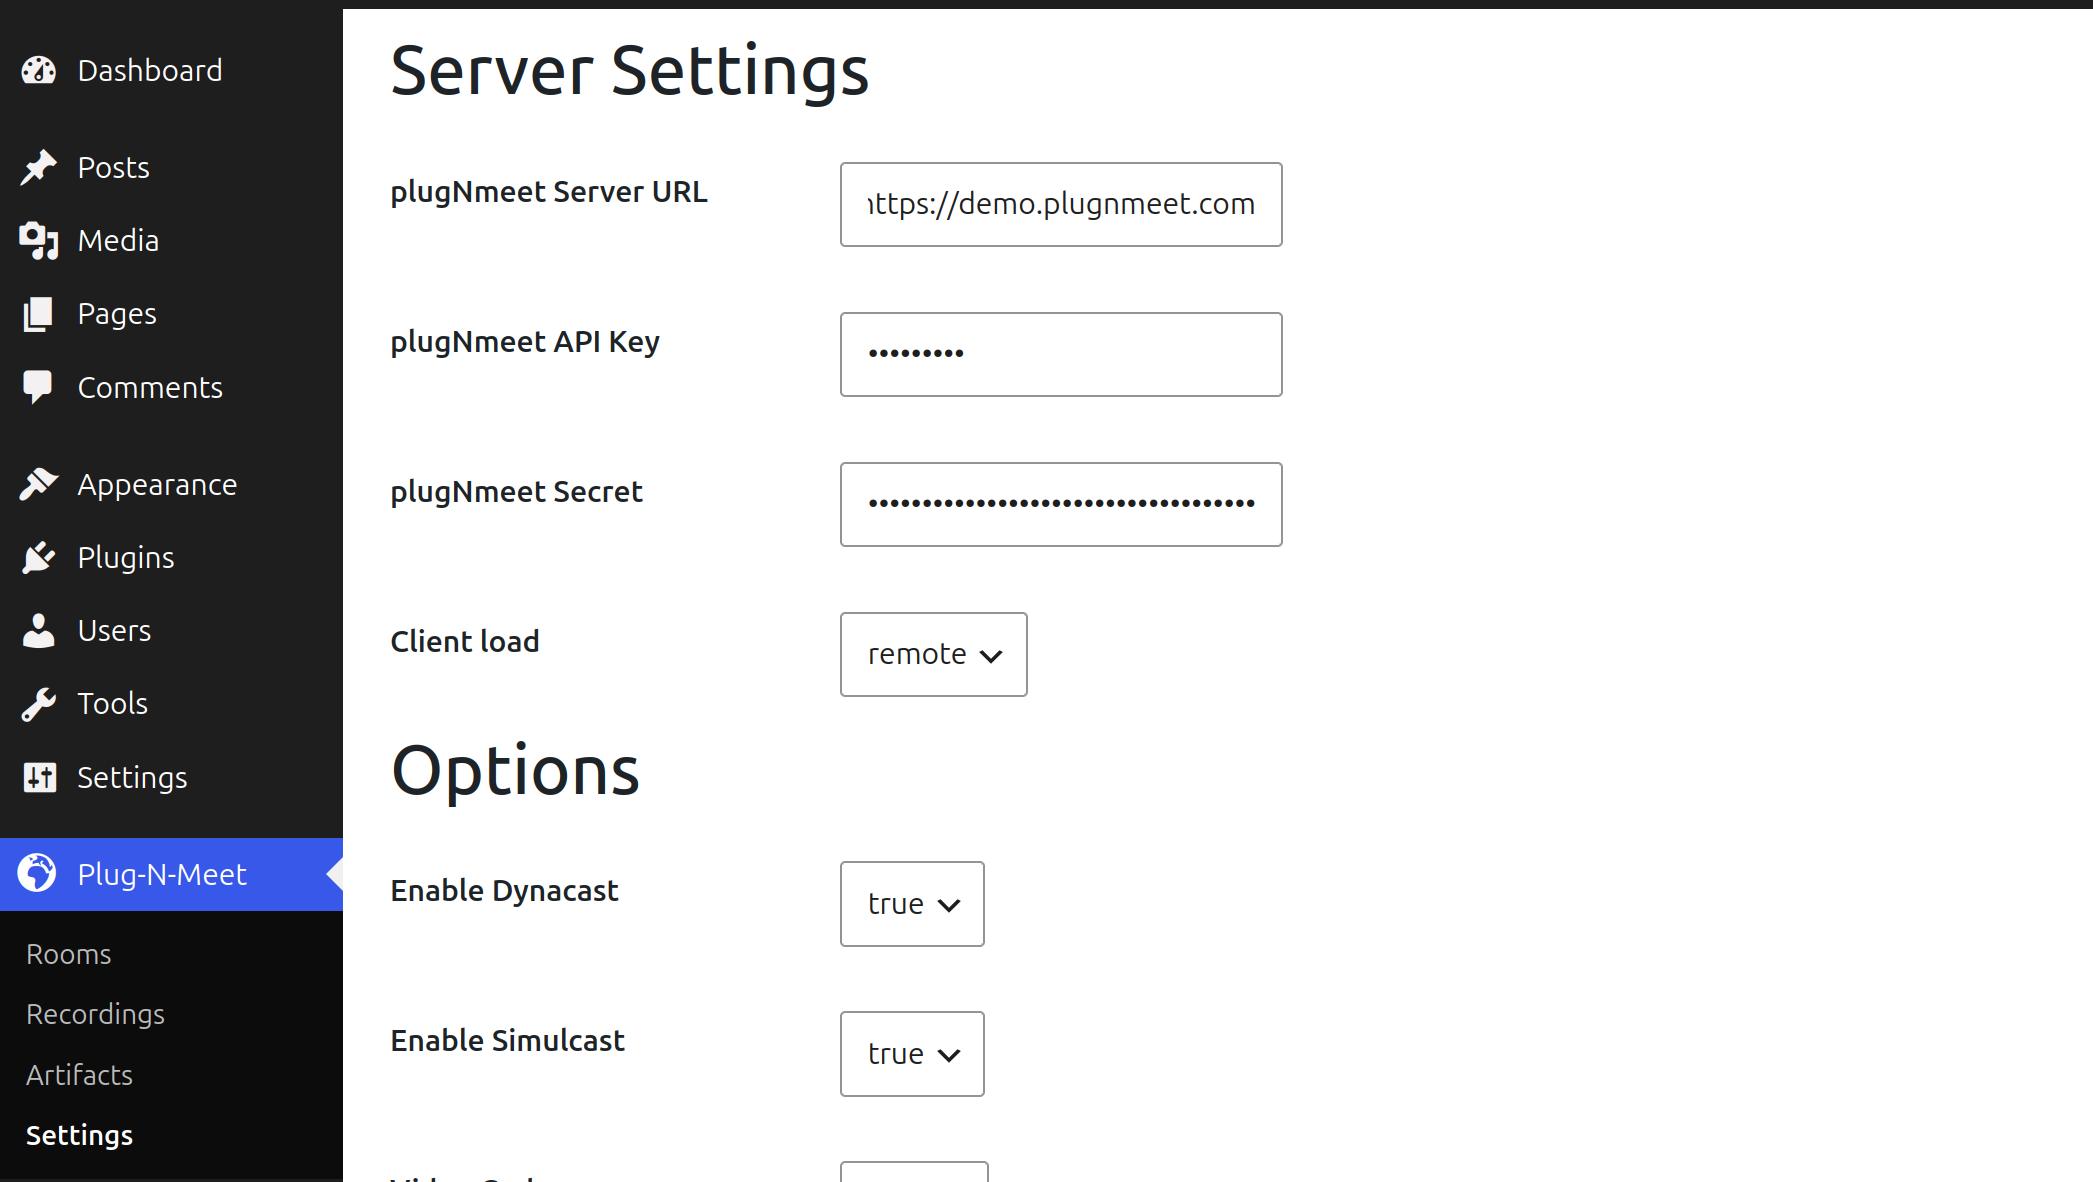
Task: Click the plugNmeet API Key label
Action: click(525, 342)
